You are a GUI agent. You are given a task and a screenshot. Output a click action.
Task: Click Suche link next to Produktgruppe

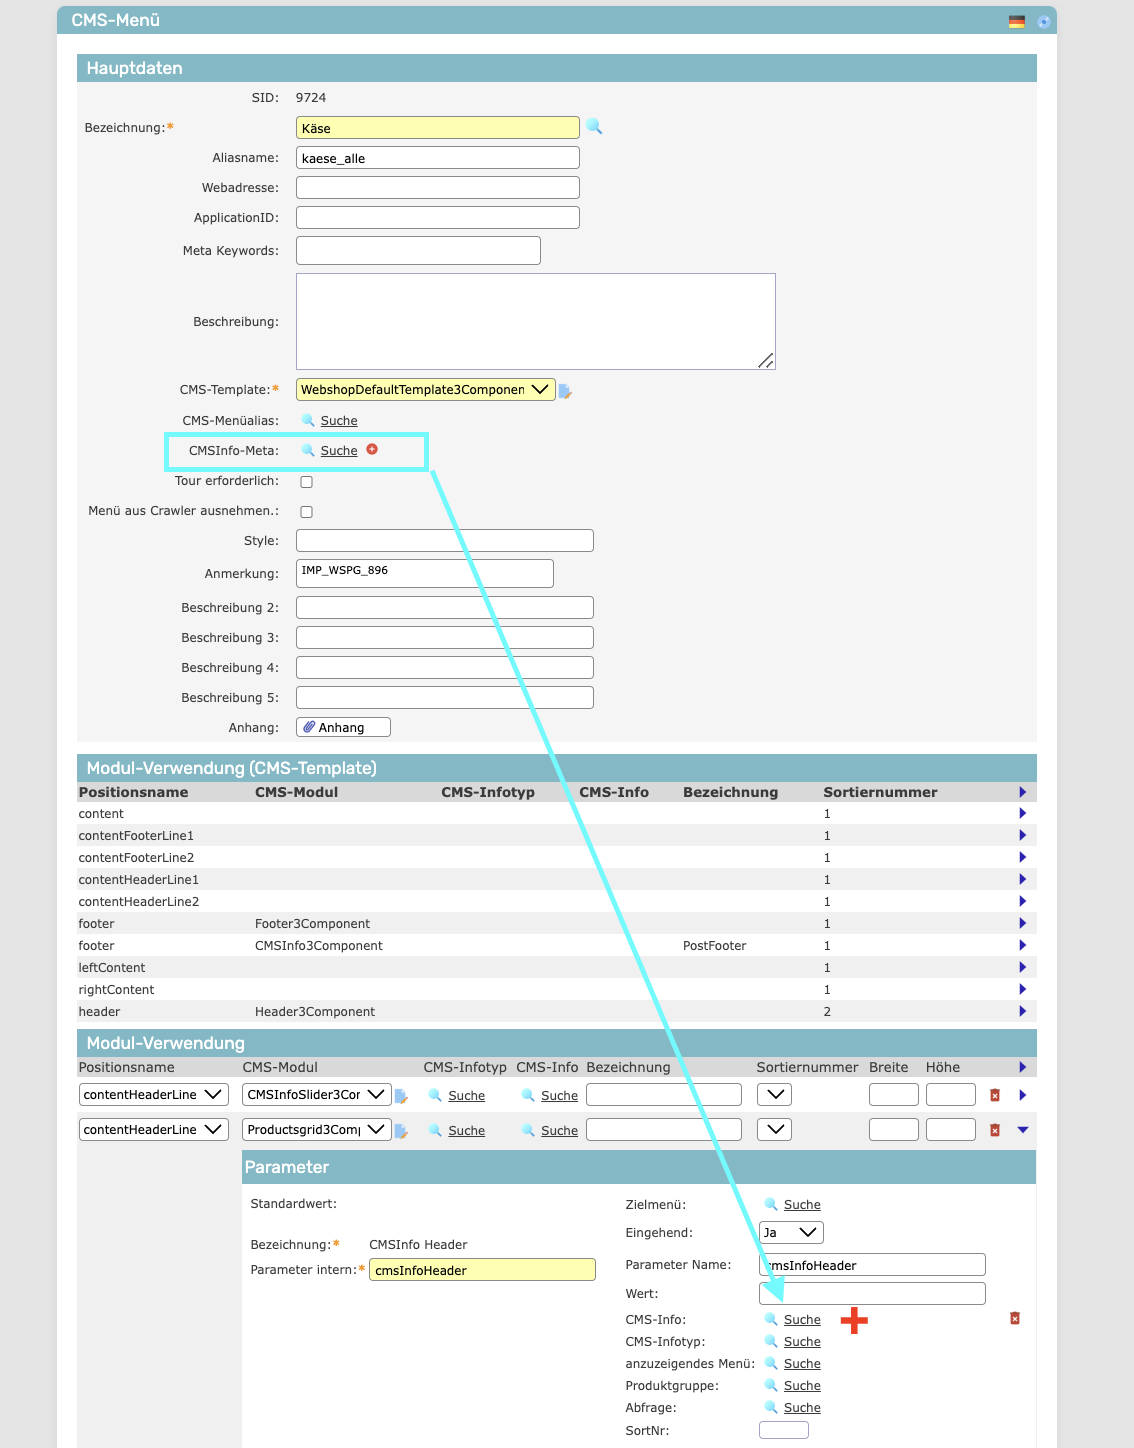coord(802,1386)
